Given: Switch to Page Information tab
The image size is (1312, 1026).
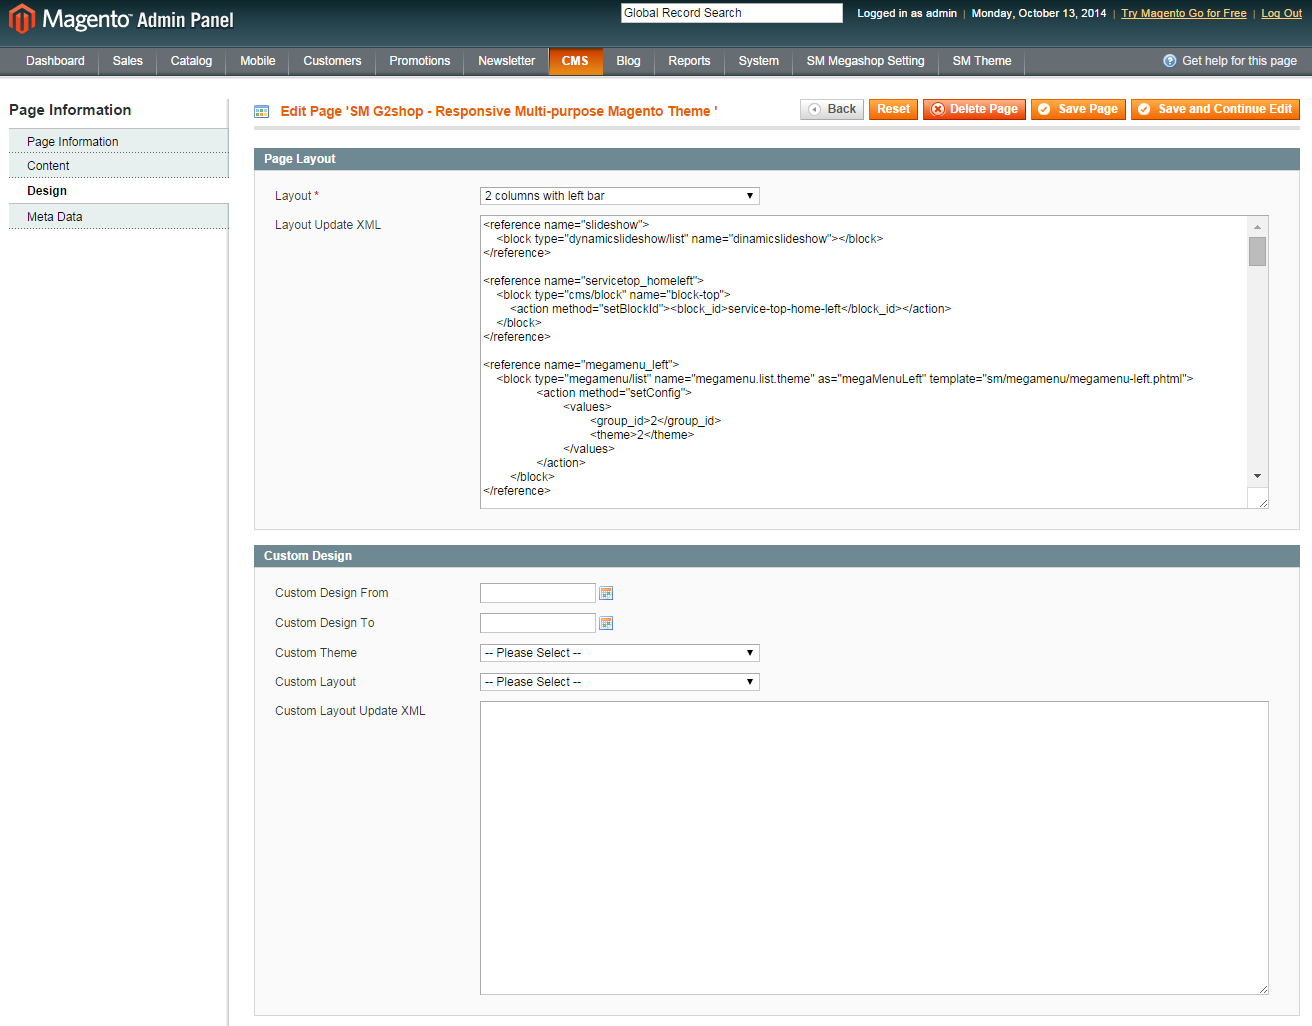Looking at the screenshot, I should click(119, 142).
